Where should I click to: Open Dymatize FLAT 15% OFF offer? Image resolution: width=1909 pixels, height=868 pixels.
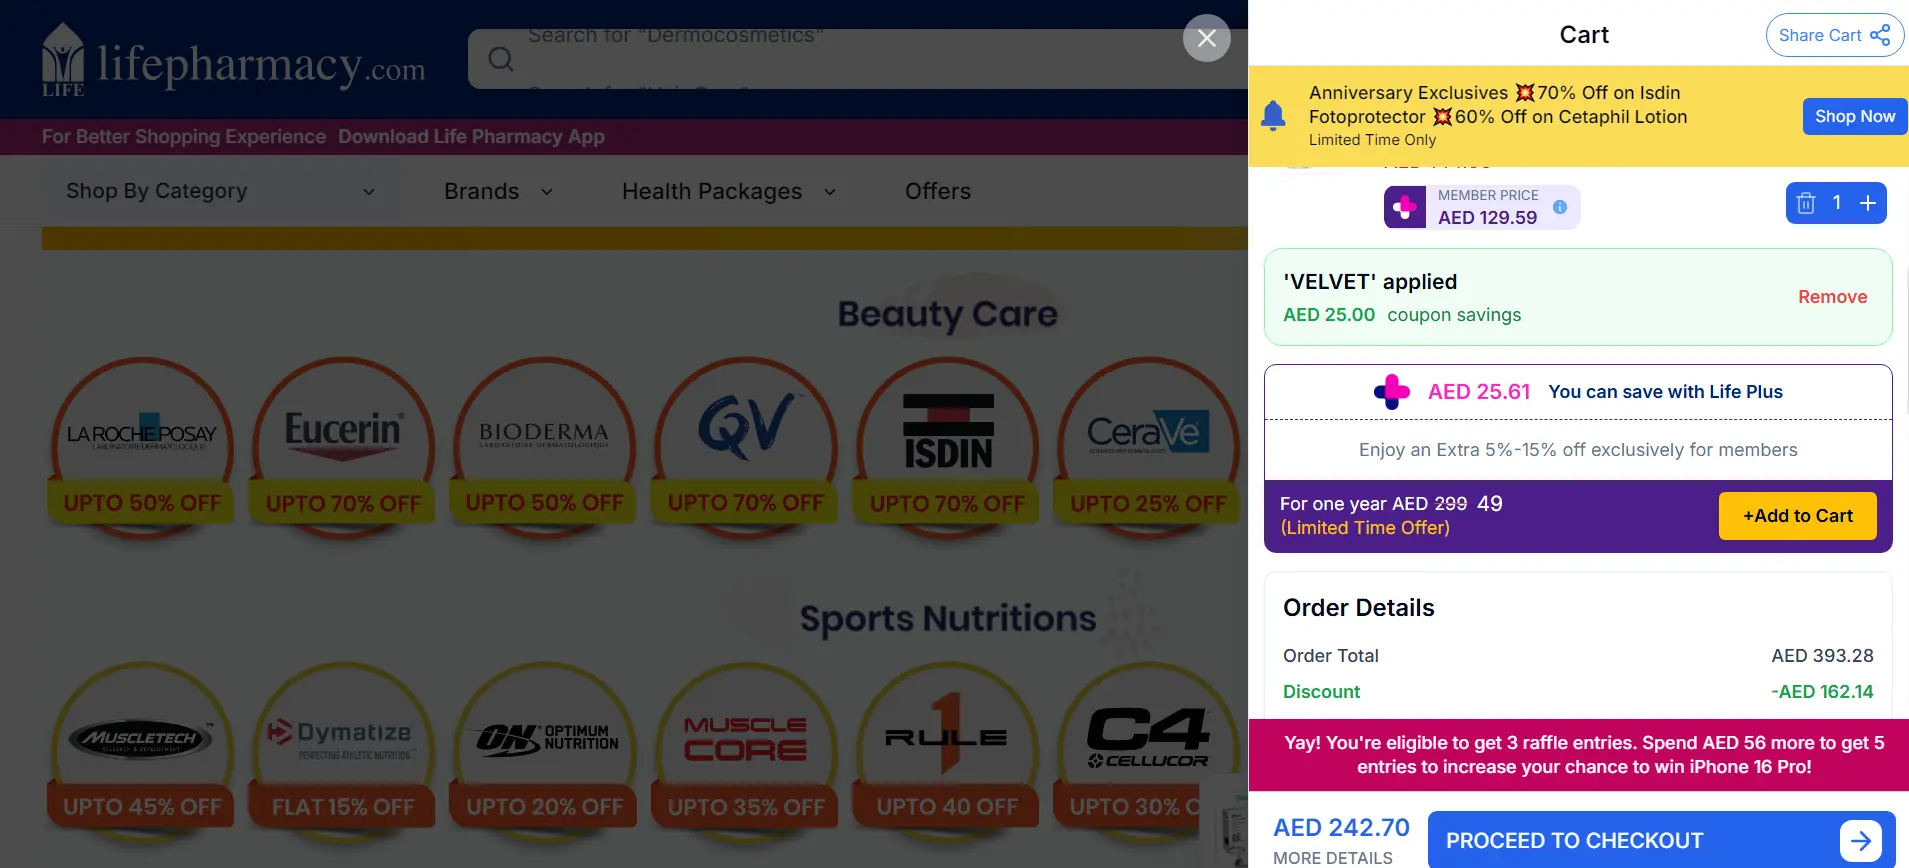click(343, 752)
